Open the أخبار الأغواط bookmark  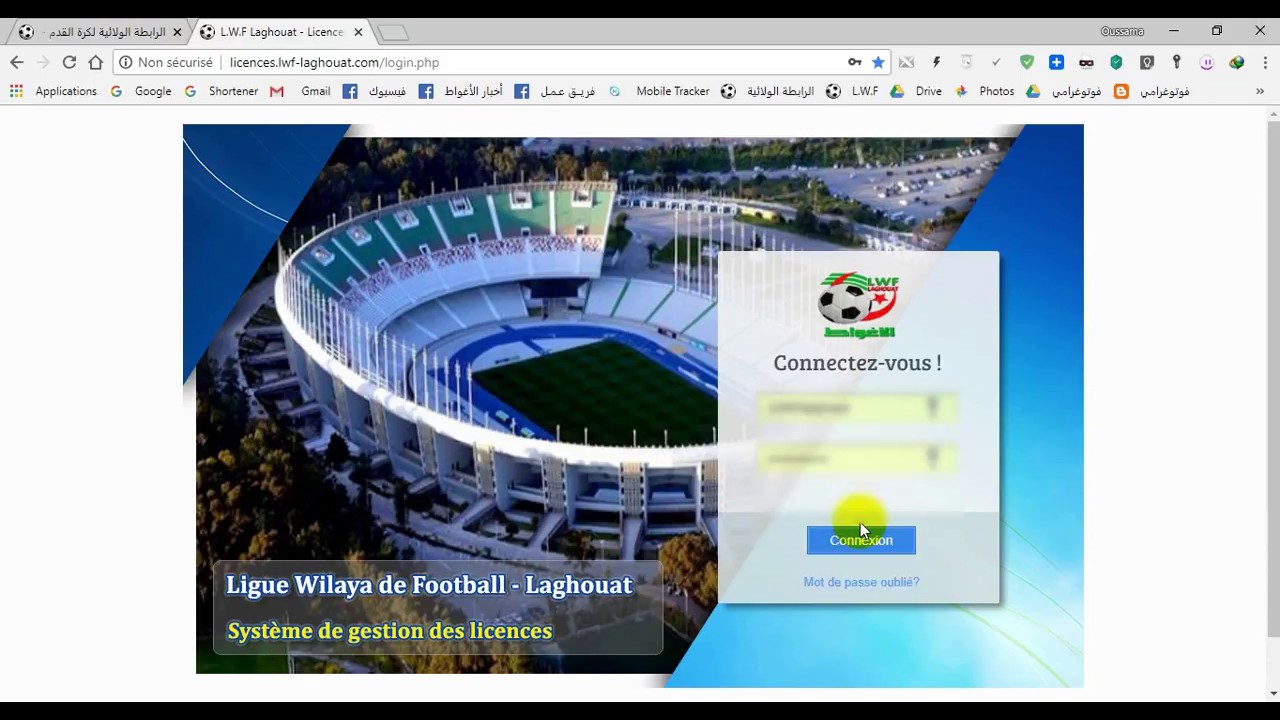(460, 91)
